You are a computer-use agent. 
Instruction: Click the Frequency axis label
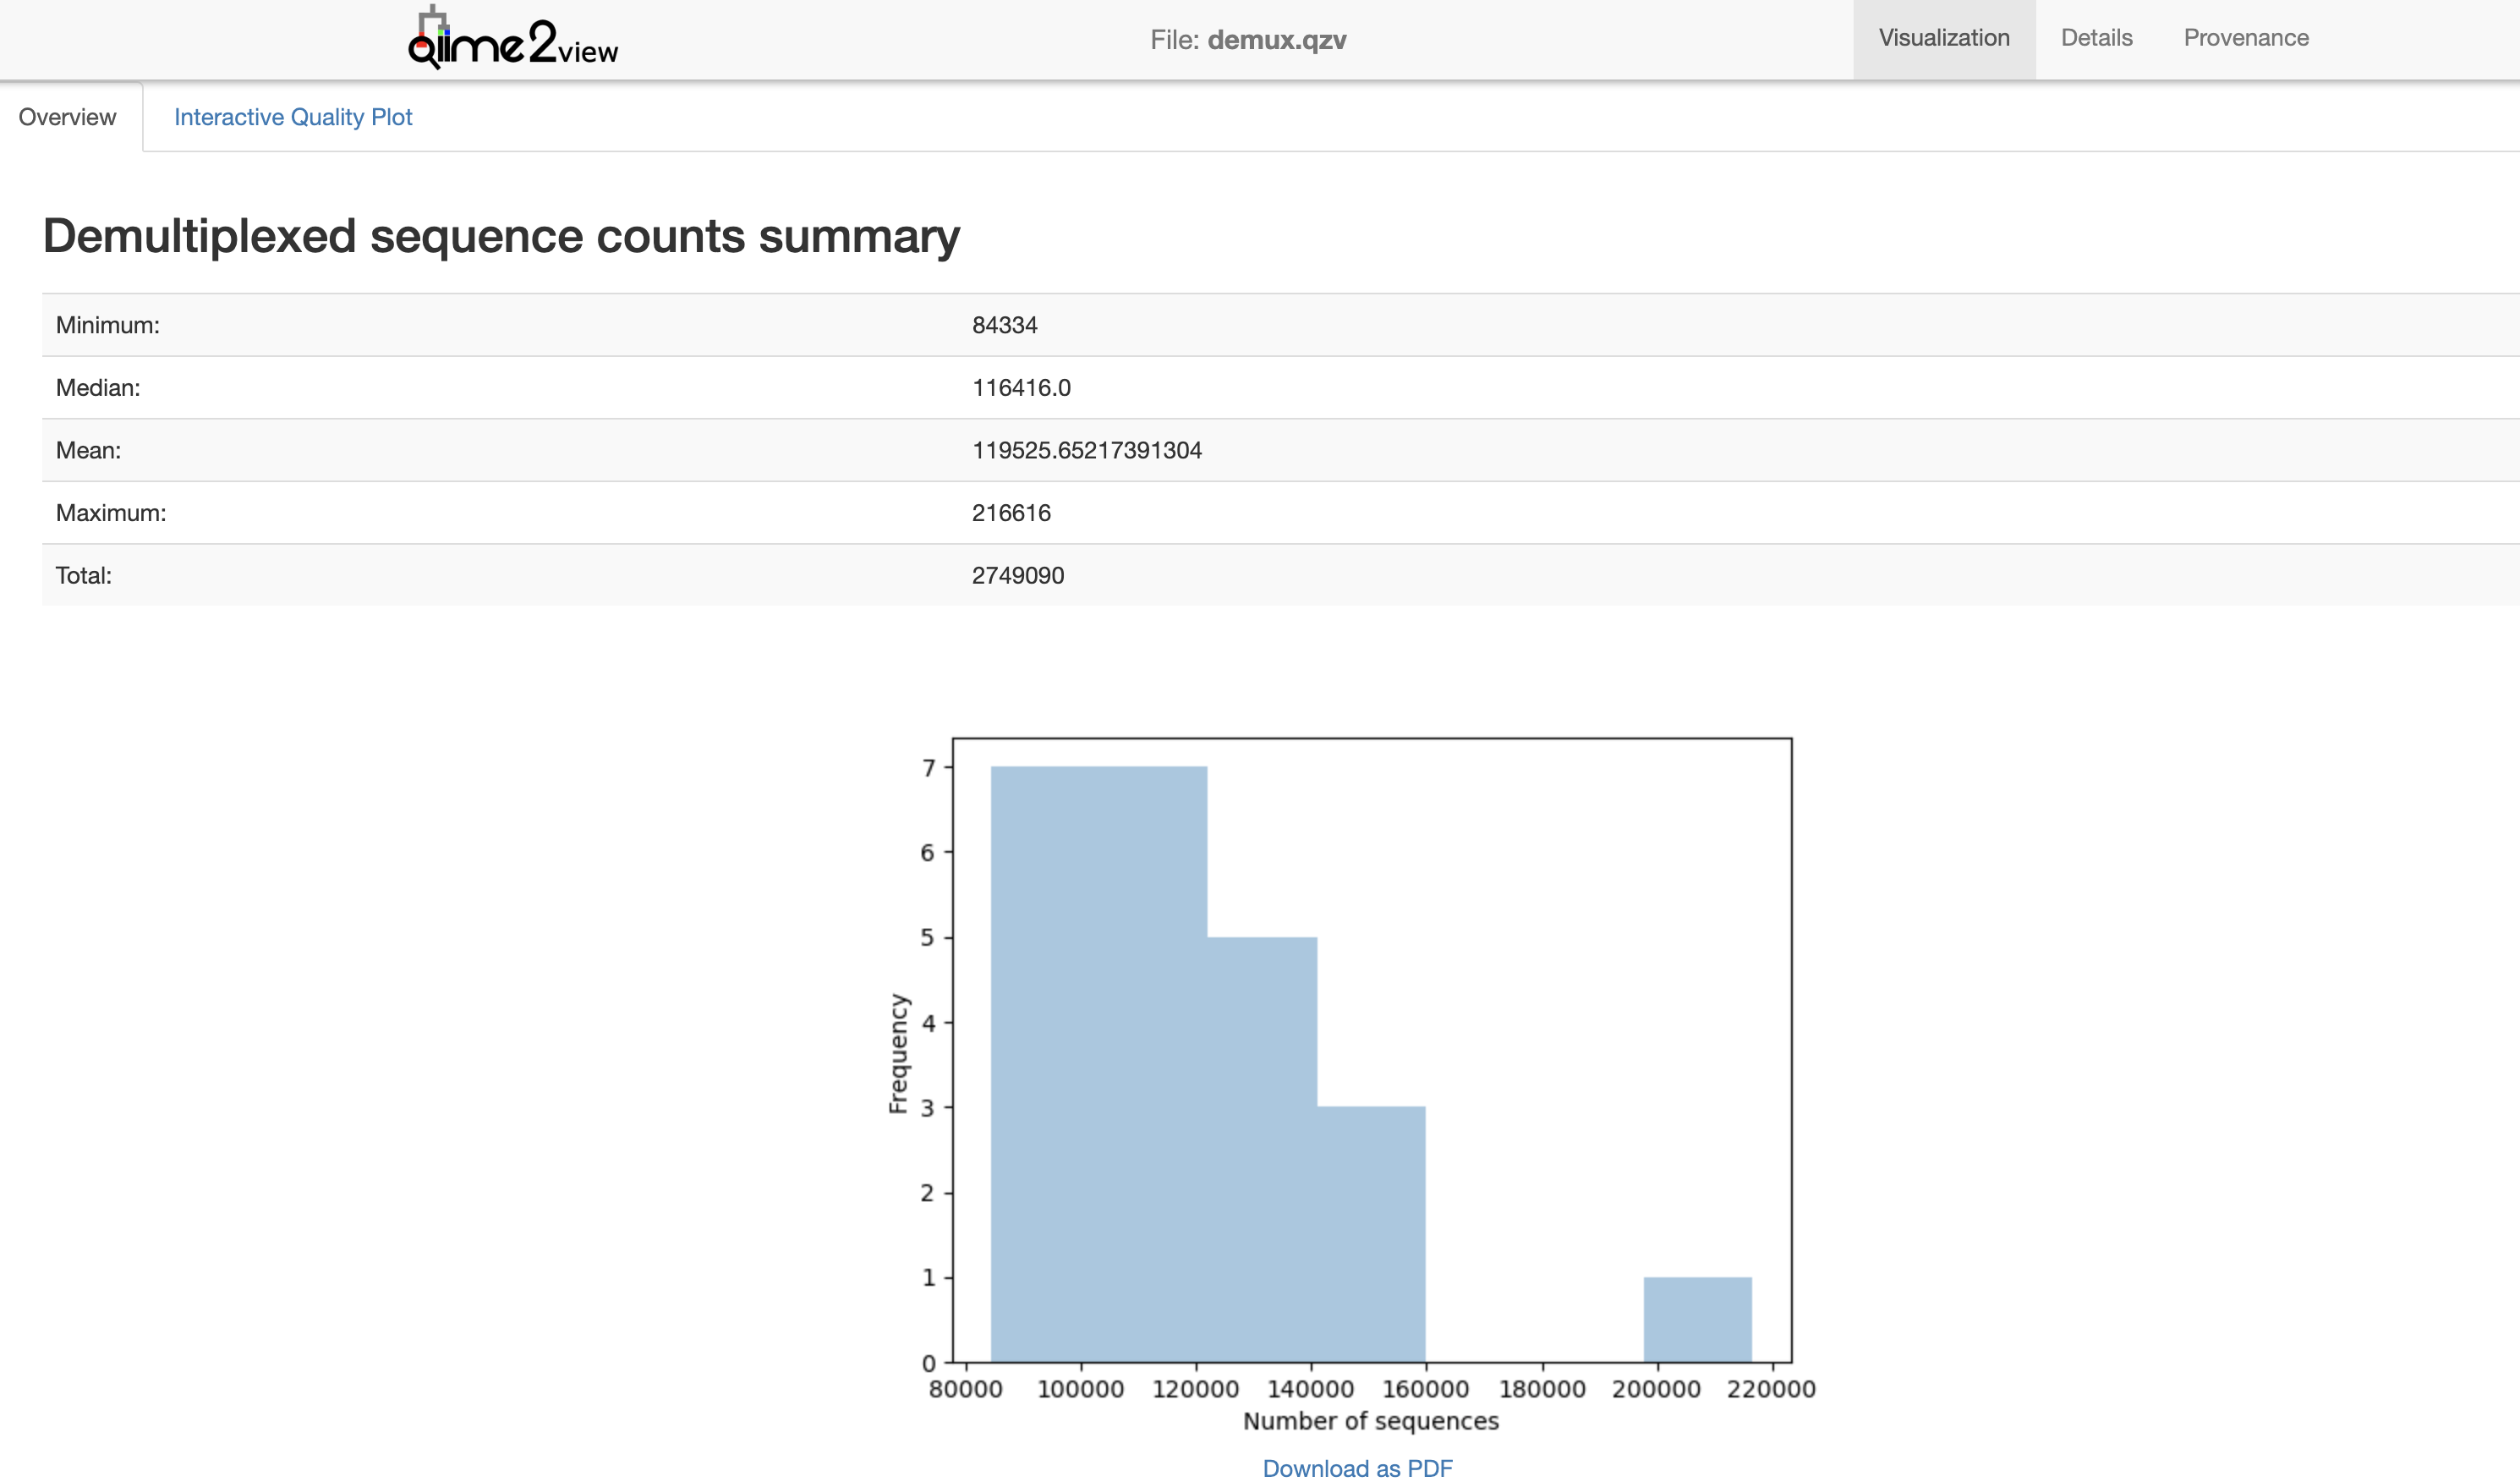coord(898,1053)
